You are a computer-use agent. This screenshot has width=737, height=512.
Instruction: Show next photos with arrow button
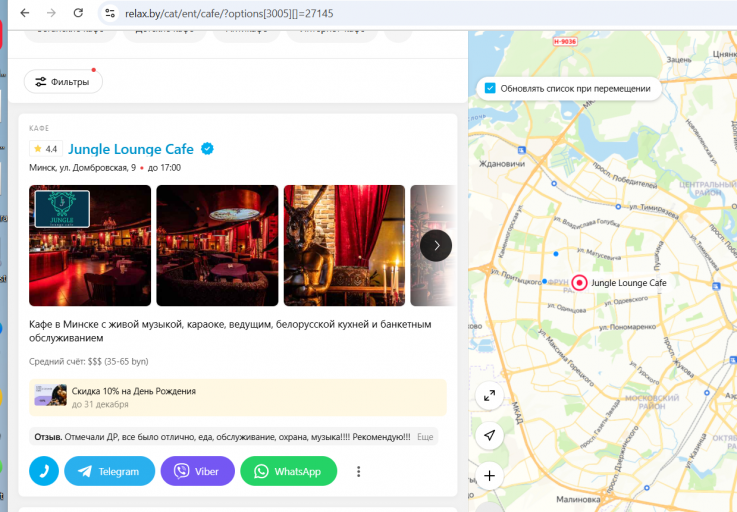coord(436,245)
